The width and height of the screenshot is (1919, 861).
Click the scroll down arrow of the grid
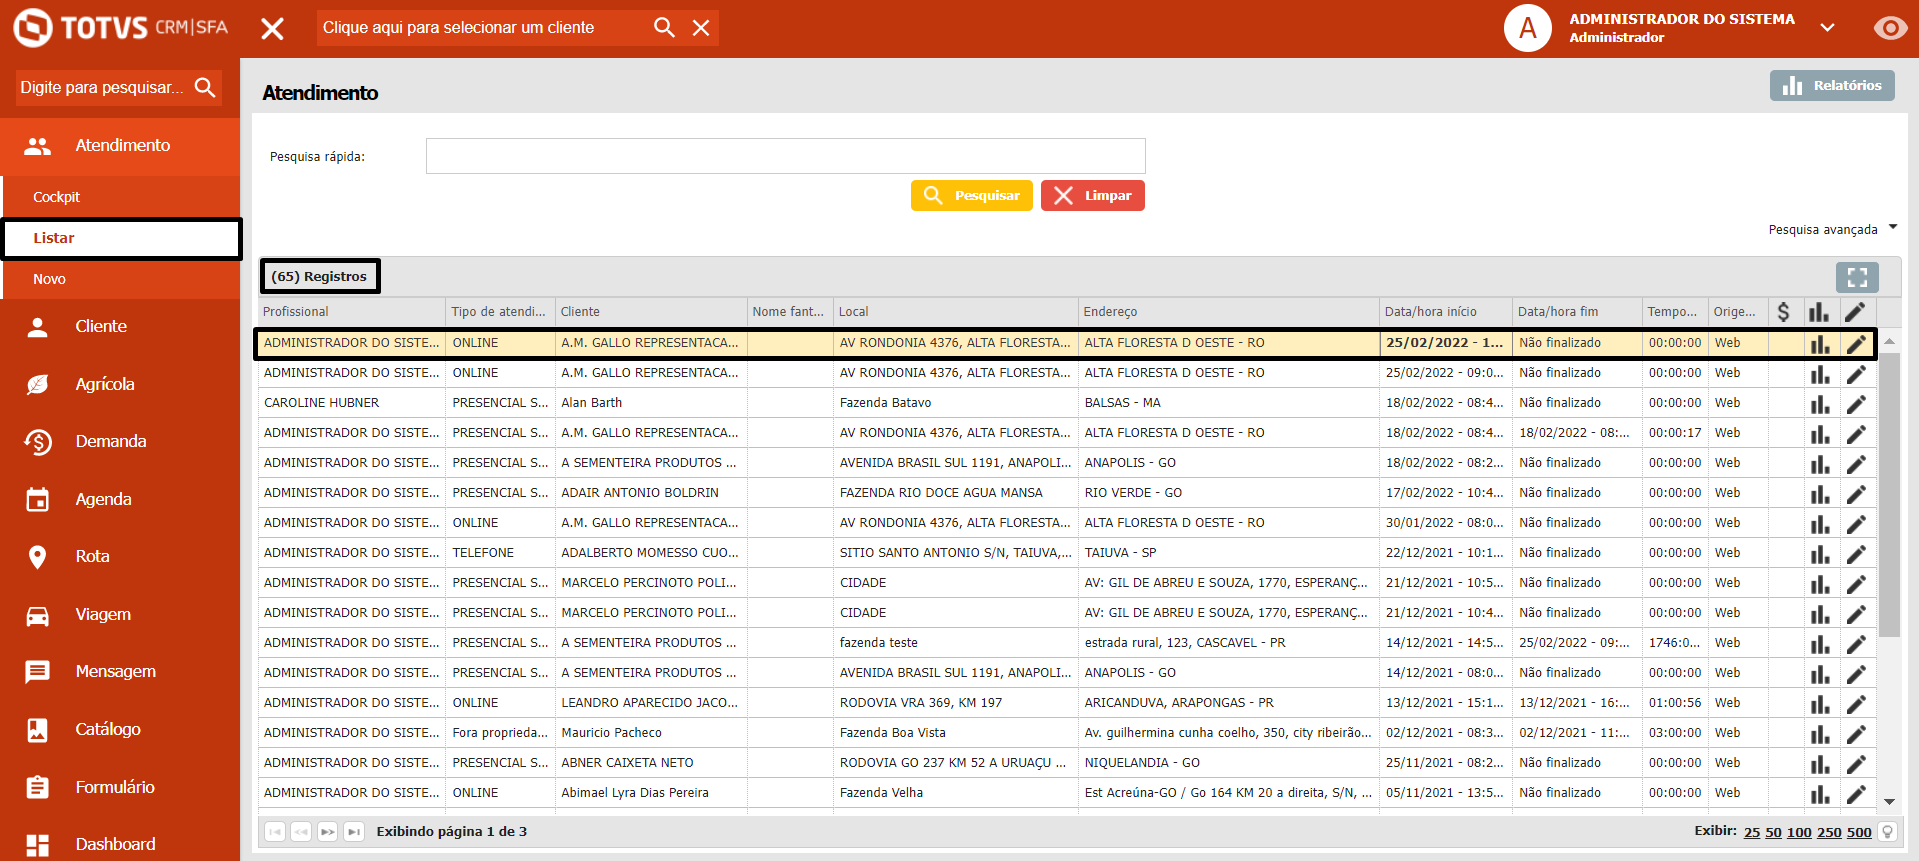pyautogui.click(x=1889, y=801)
